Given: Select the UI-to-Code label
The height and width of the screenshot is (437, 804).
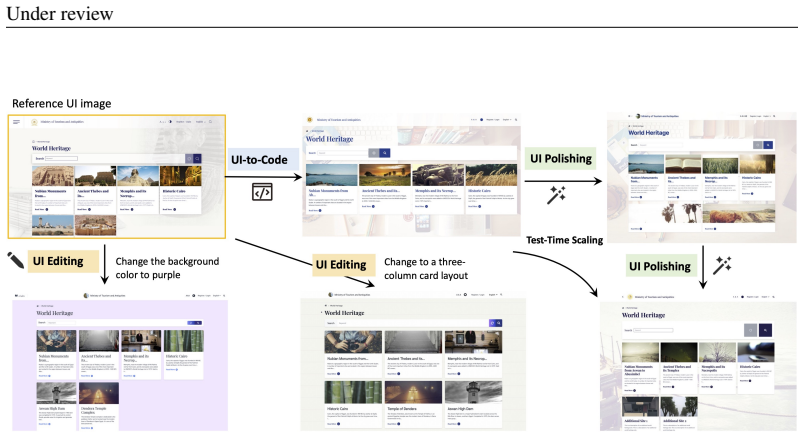Looking at the screenshot, I should (259, 160).
